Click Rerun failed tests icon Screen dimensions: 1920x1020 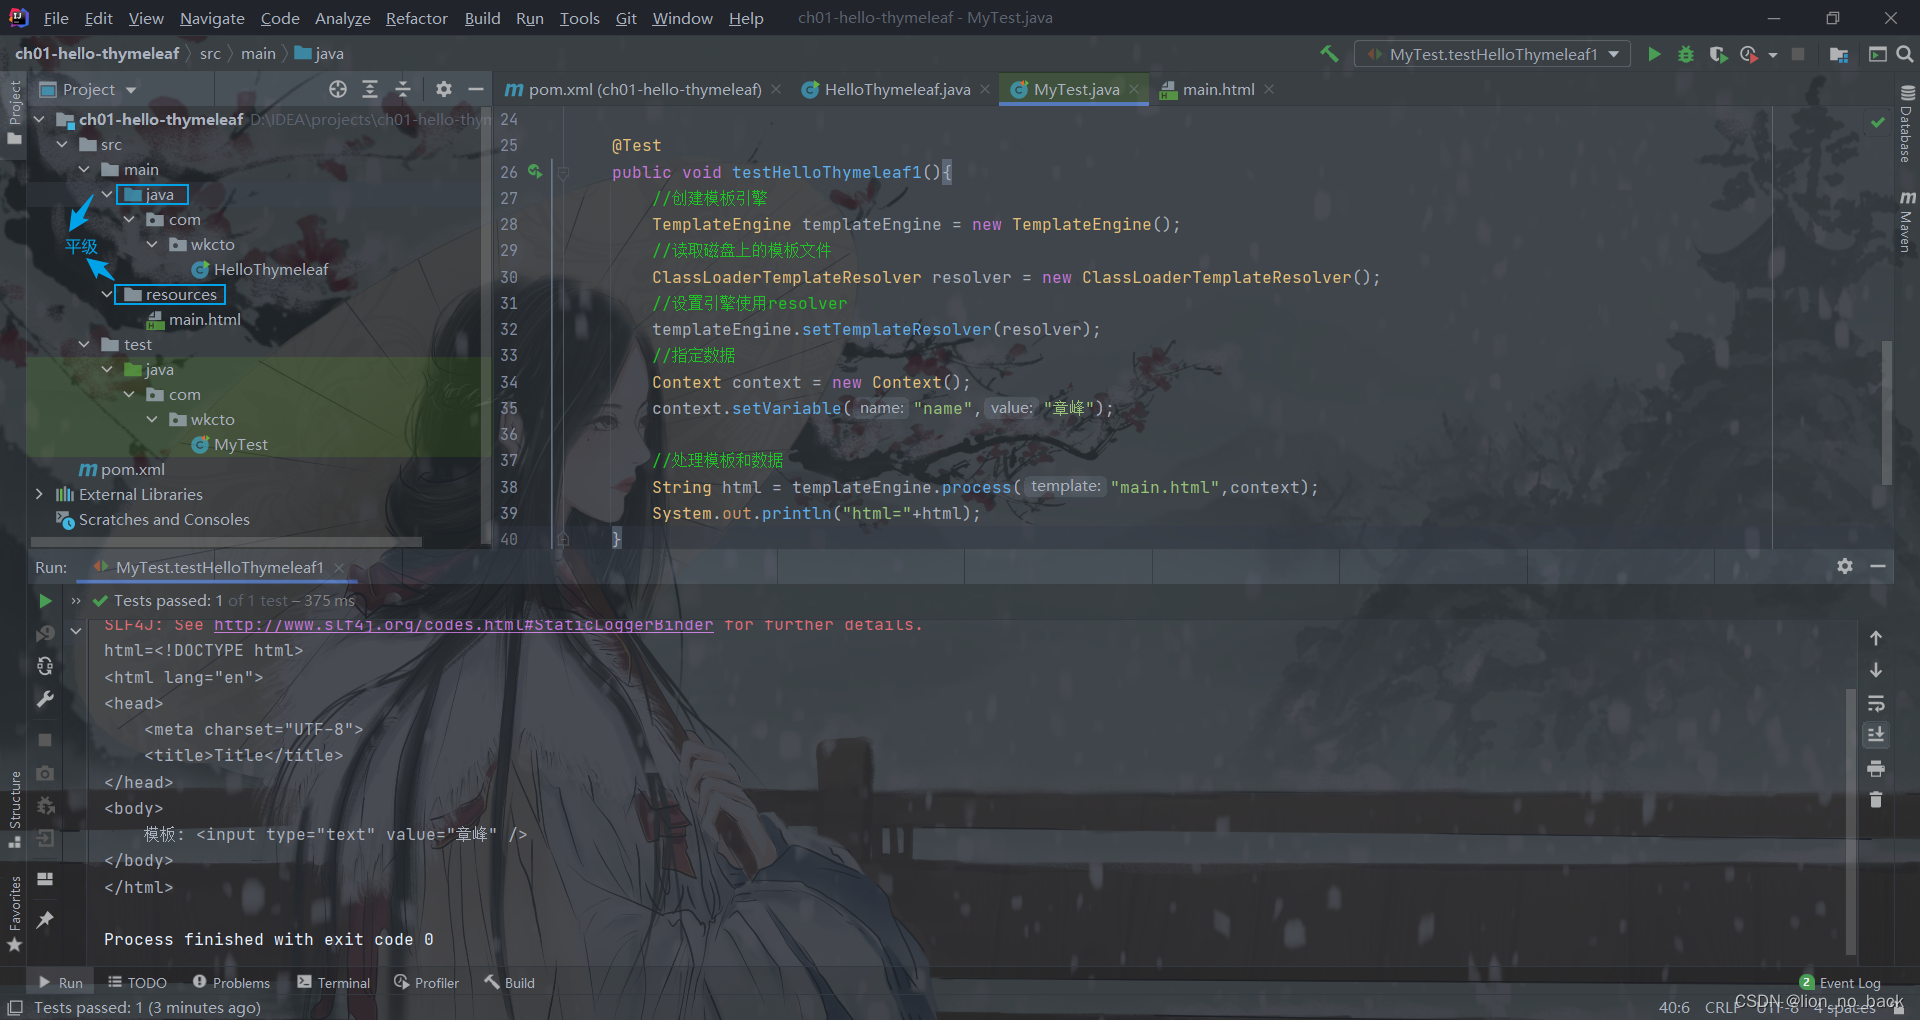pos(45,634)
